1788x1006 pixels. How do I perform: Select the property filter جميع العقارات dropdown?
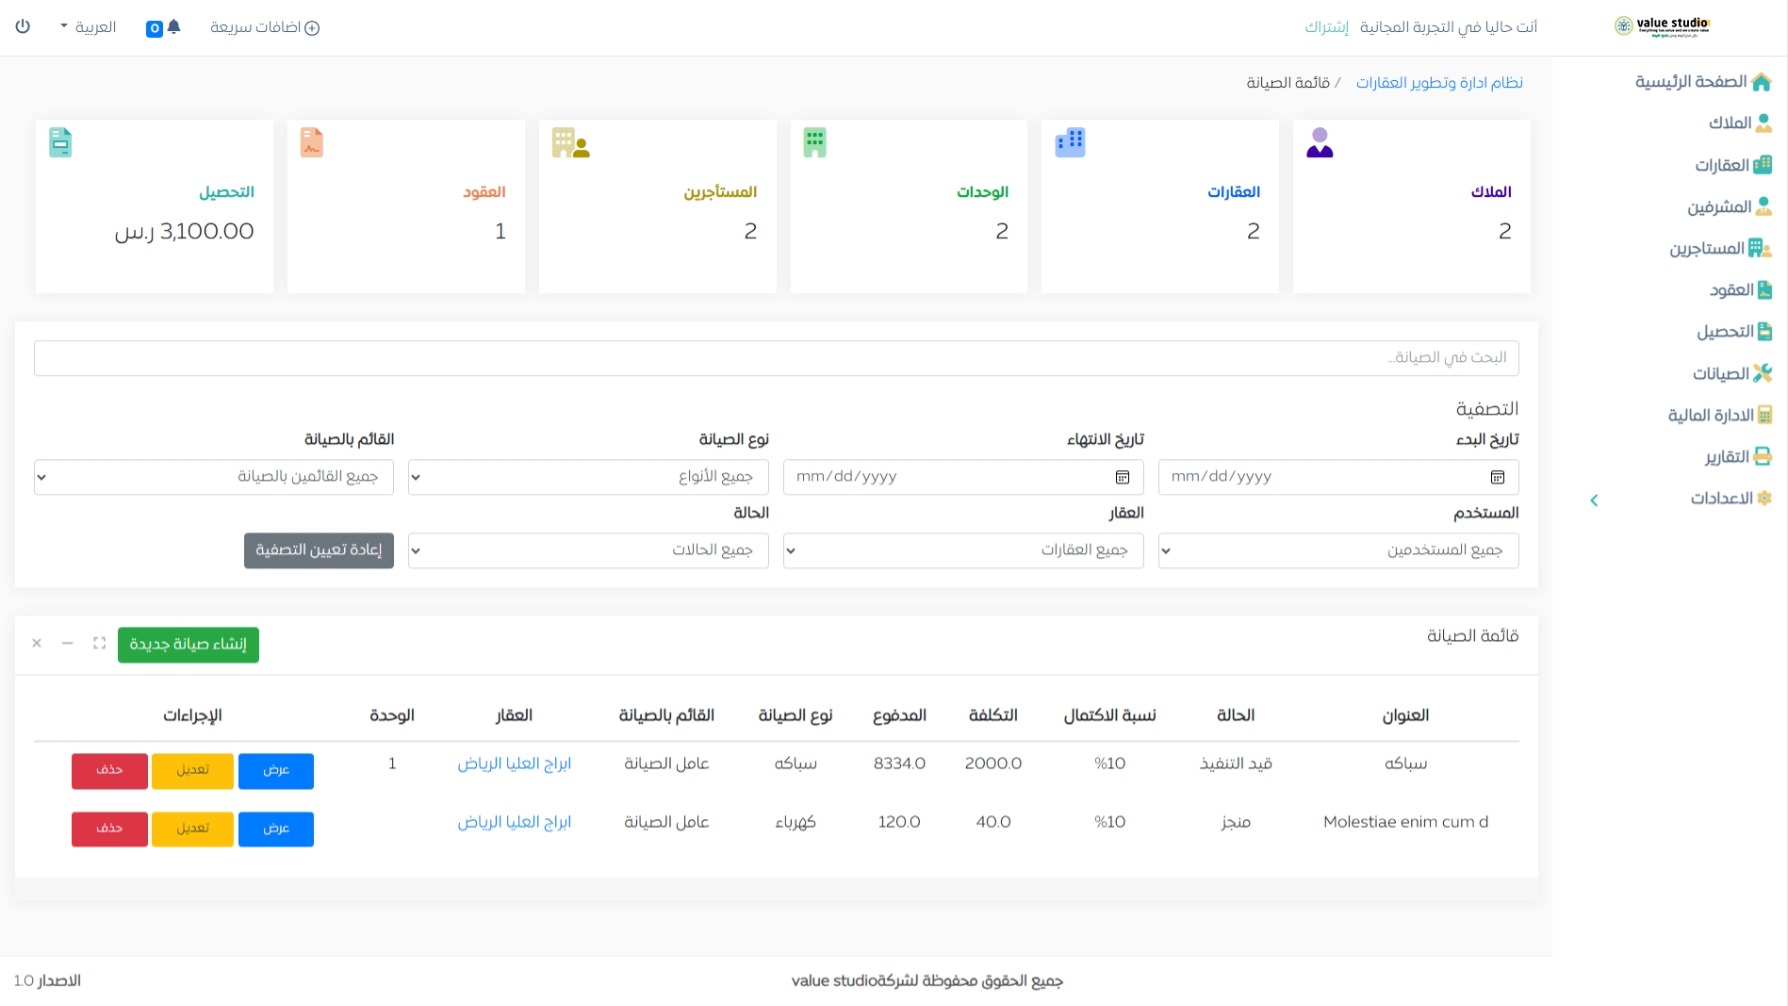click(x=963, y=551)
